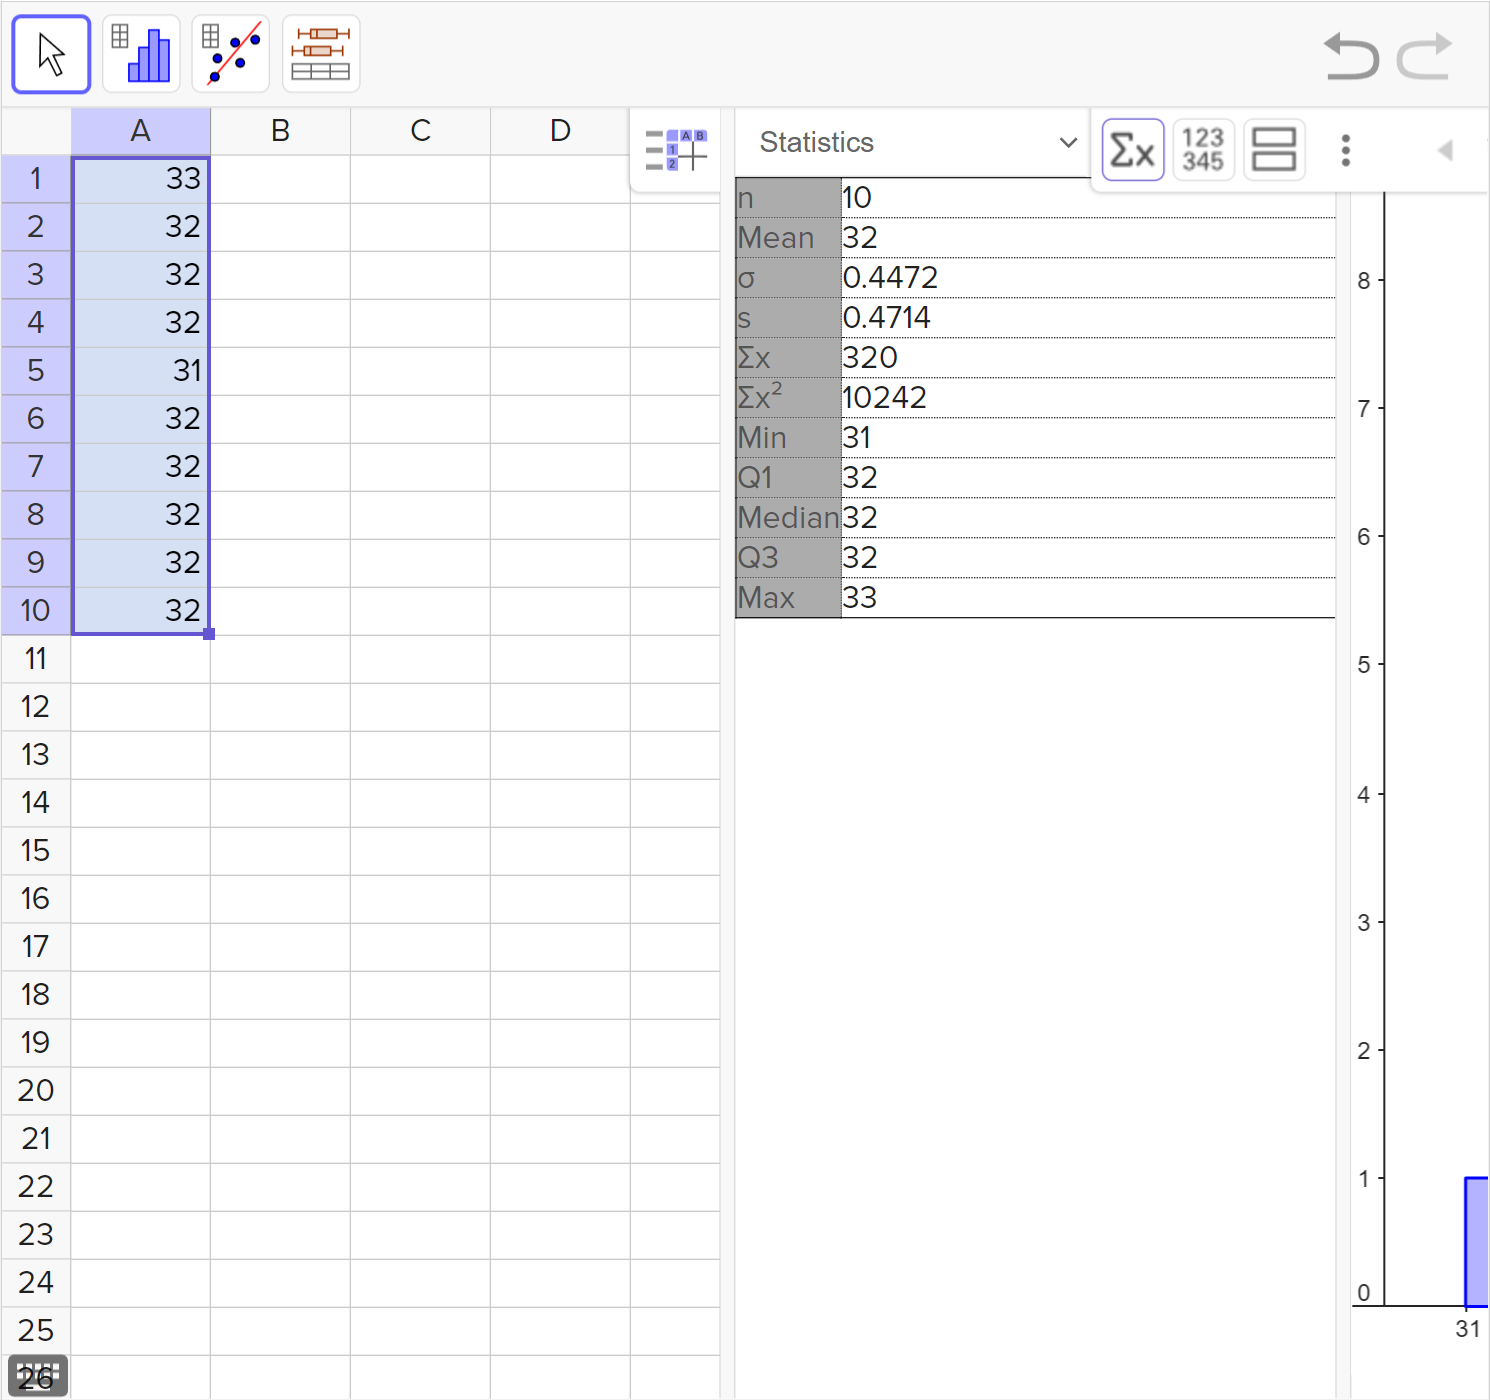
Task: Select column C header
Action: pyautogui.click(x=420, y=131)
